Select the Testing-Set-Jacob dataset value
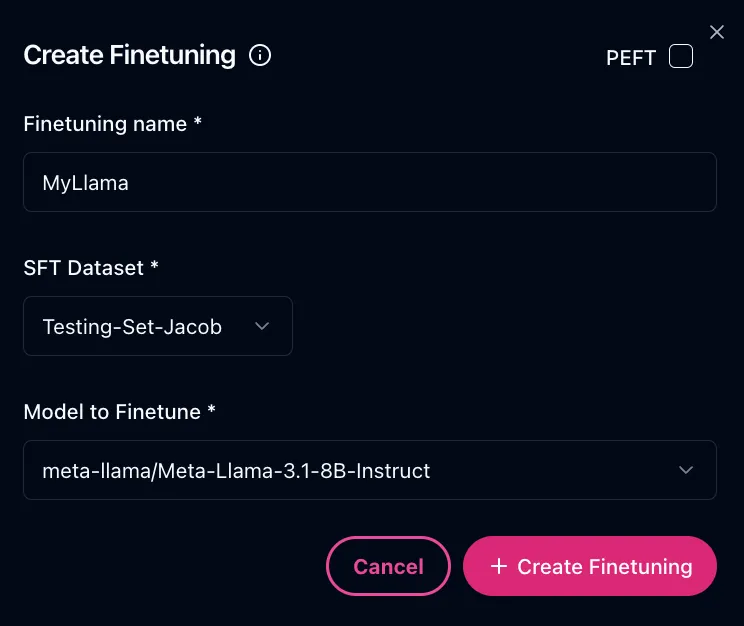 [x=131, y=326]
